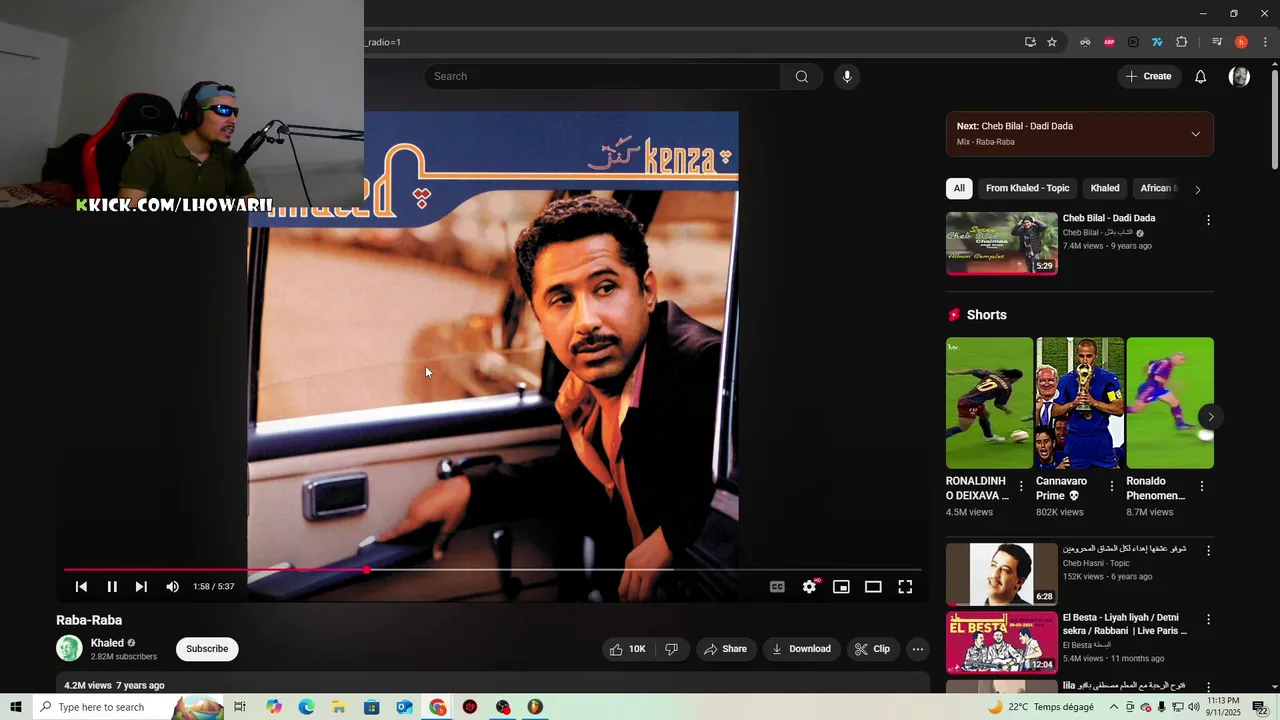The height and width of the screenshot is (720, 1280).
Task: Open El Besta - Liyah liyah video title
Action: coord(1125,624)
